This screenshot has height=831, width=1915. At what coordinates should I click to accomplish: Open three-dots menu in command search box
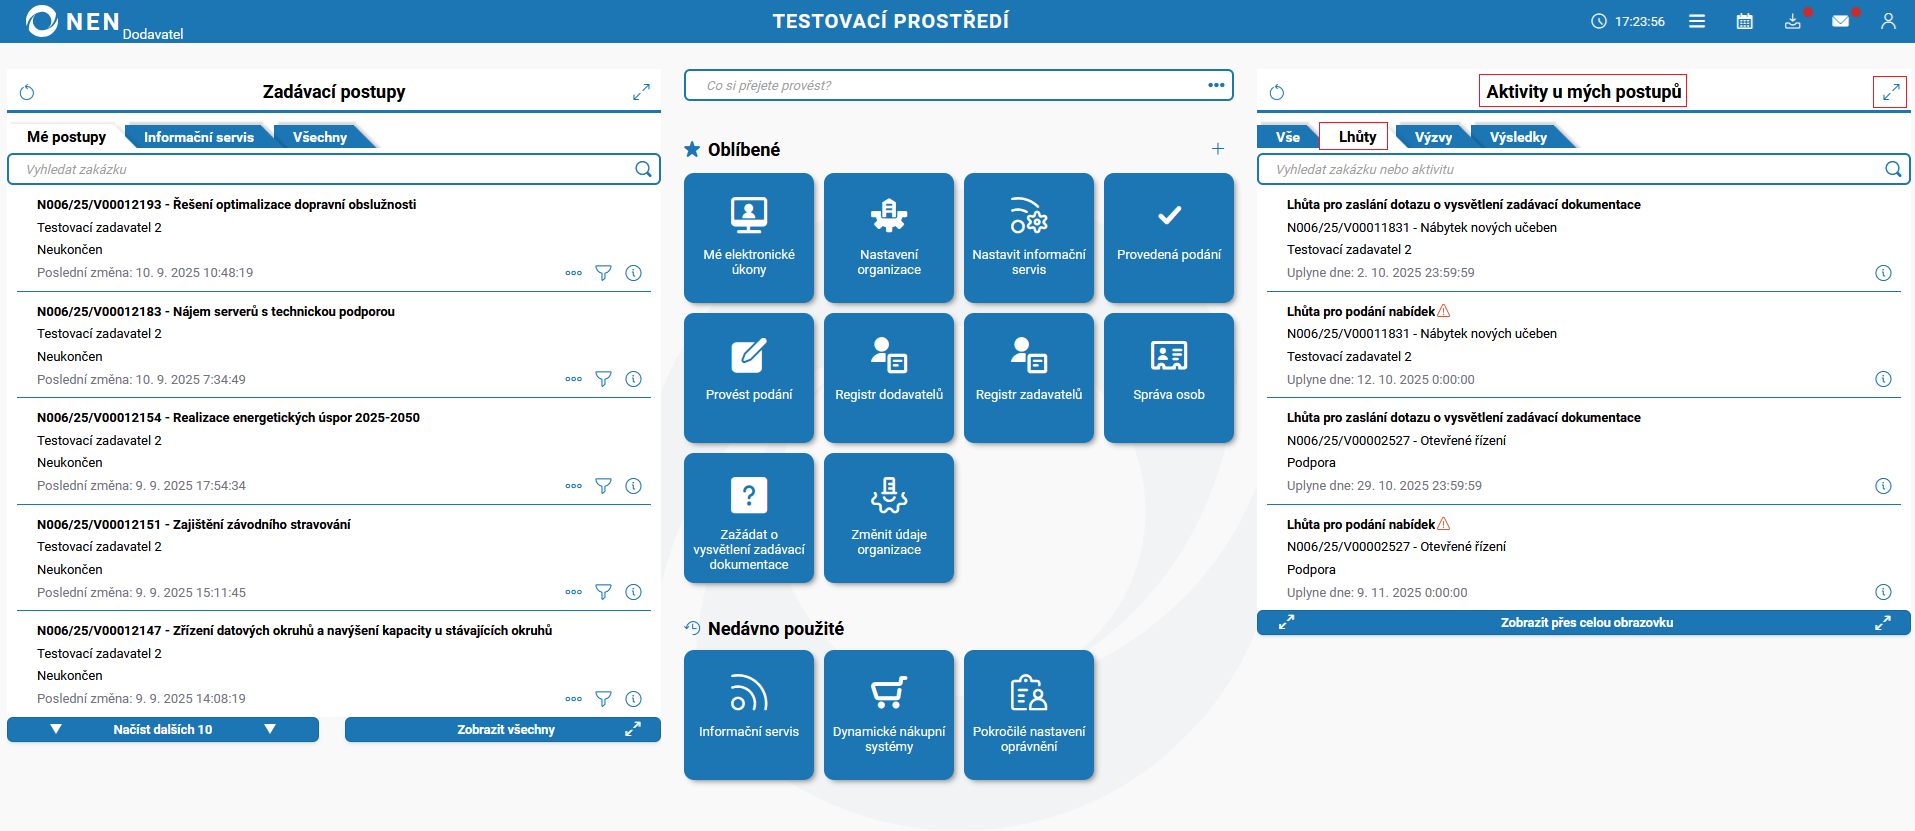pyautogui.click(x=1216, y=85)
